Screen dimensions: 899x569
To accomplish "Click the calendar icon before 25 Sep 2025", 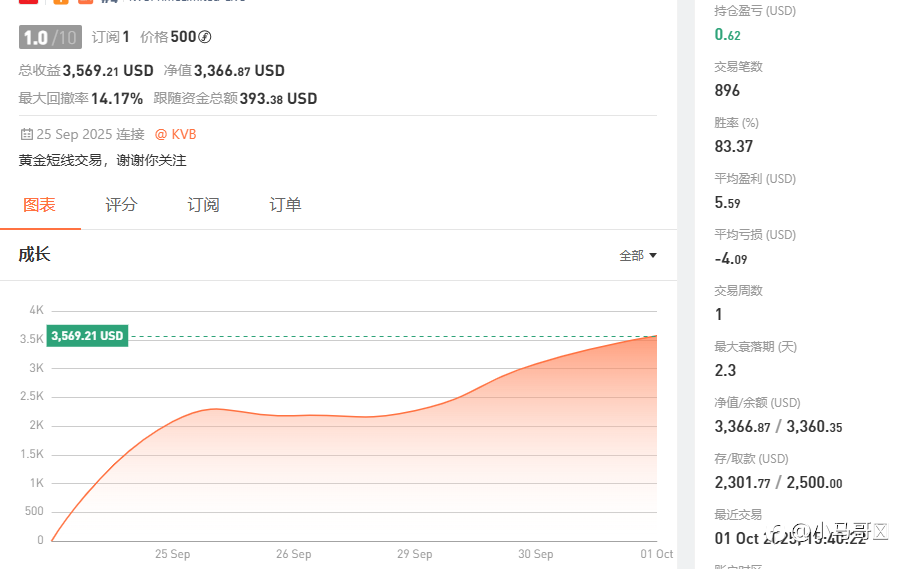I will click(25, 134).
